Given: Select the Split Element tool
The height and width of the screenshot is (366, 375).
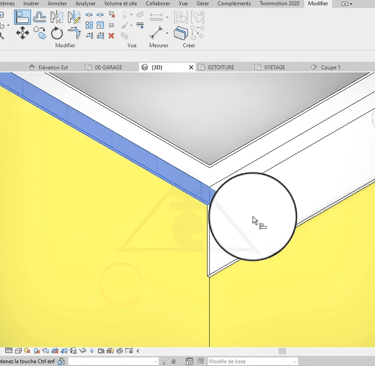Looking at the screenshot, I should pyautogui.click(x=89, y=15).
